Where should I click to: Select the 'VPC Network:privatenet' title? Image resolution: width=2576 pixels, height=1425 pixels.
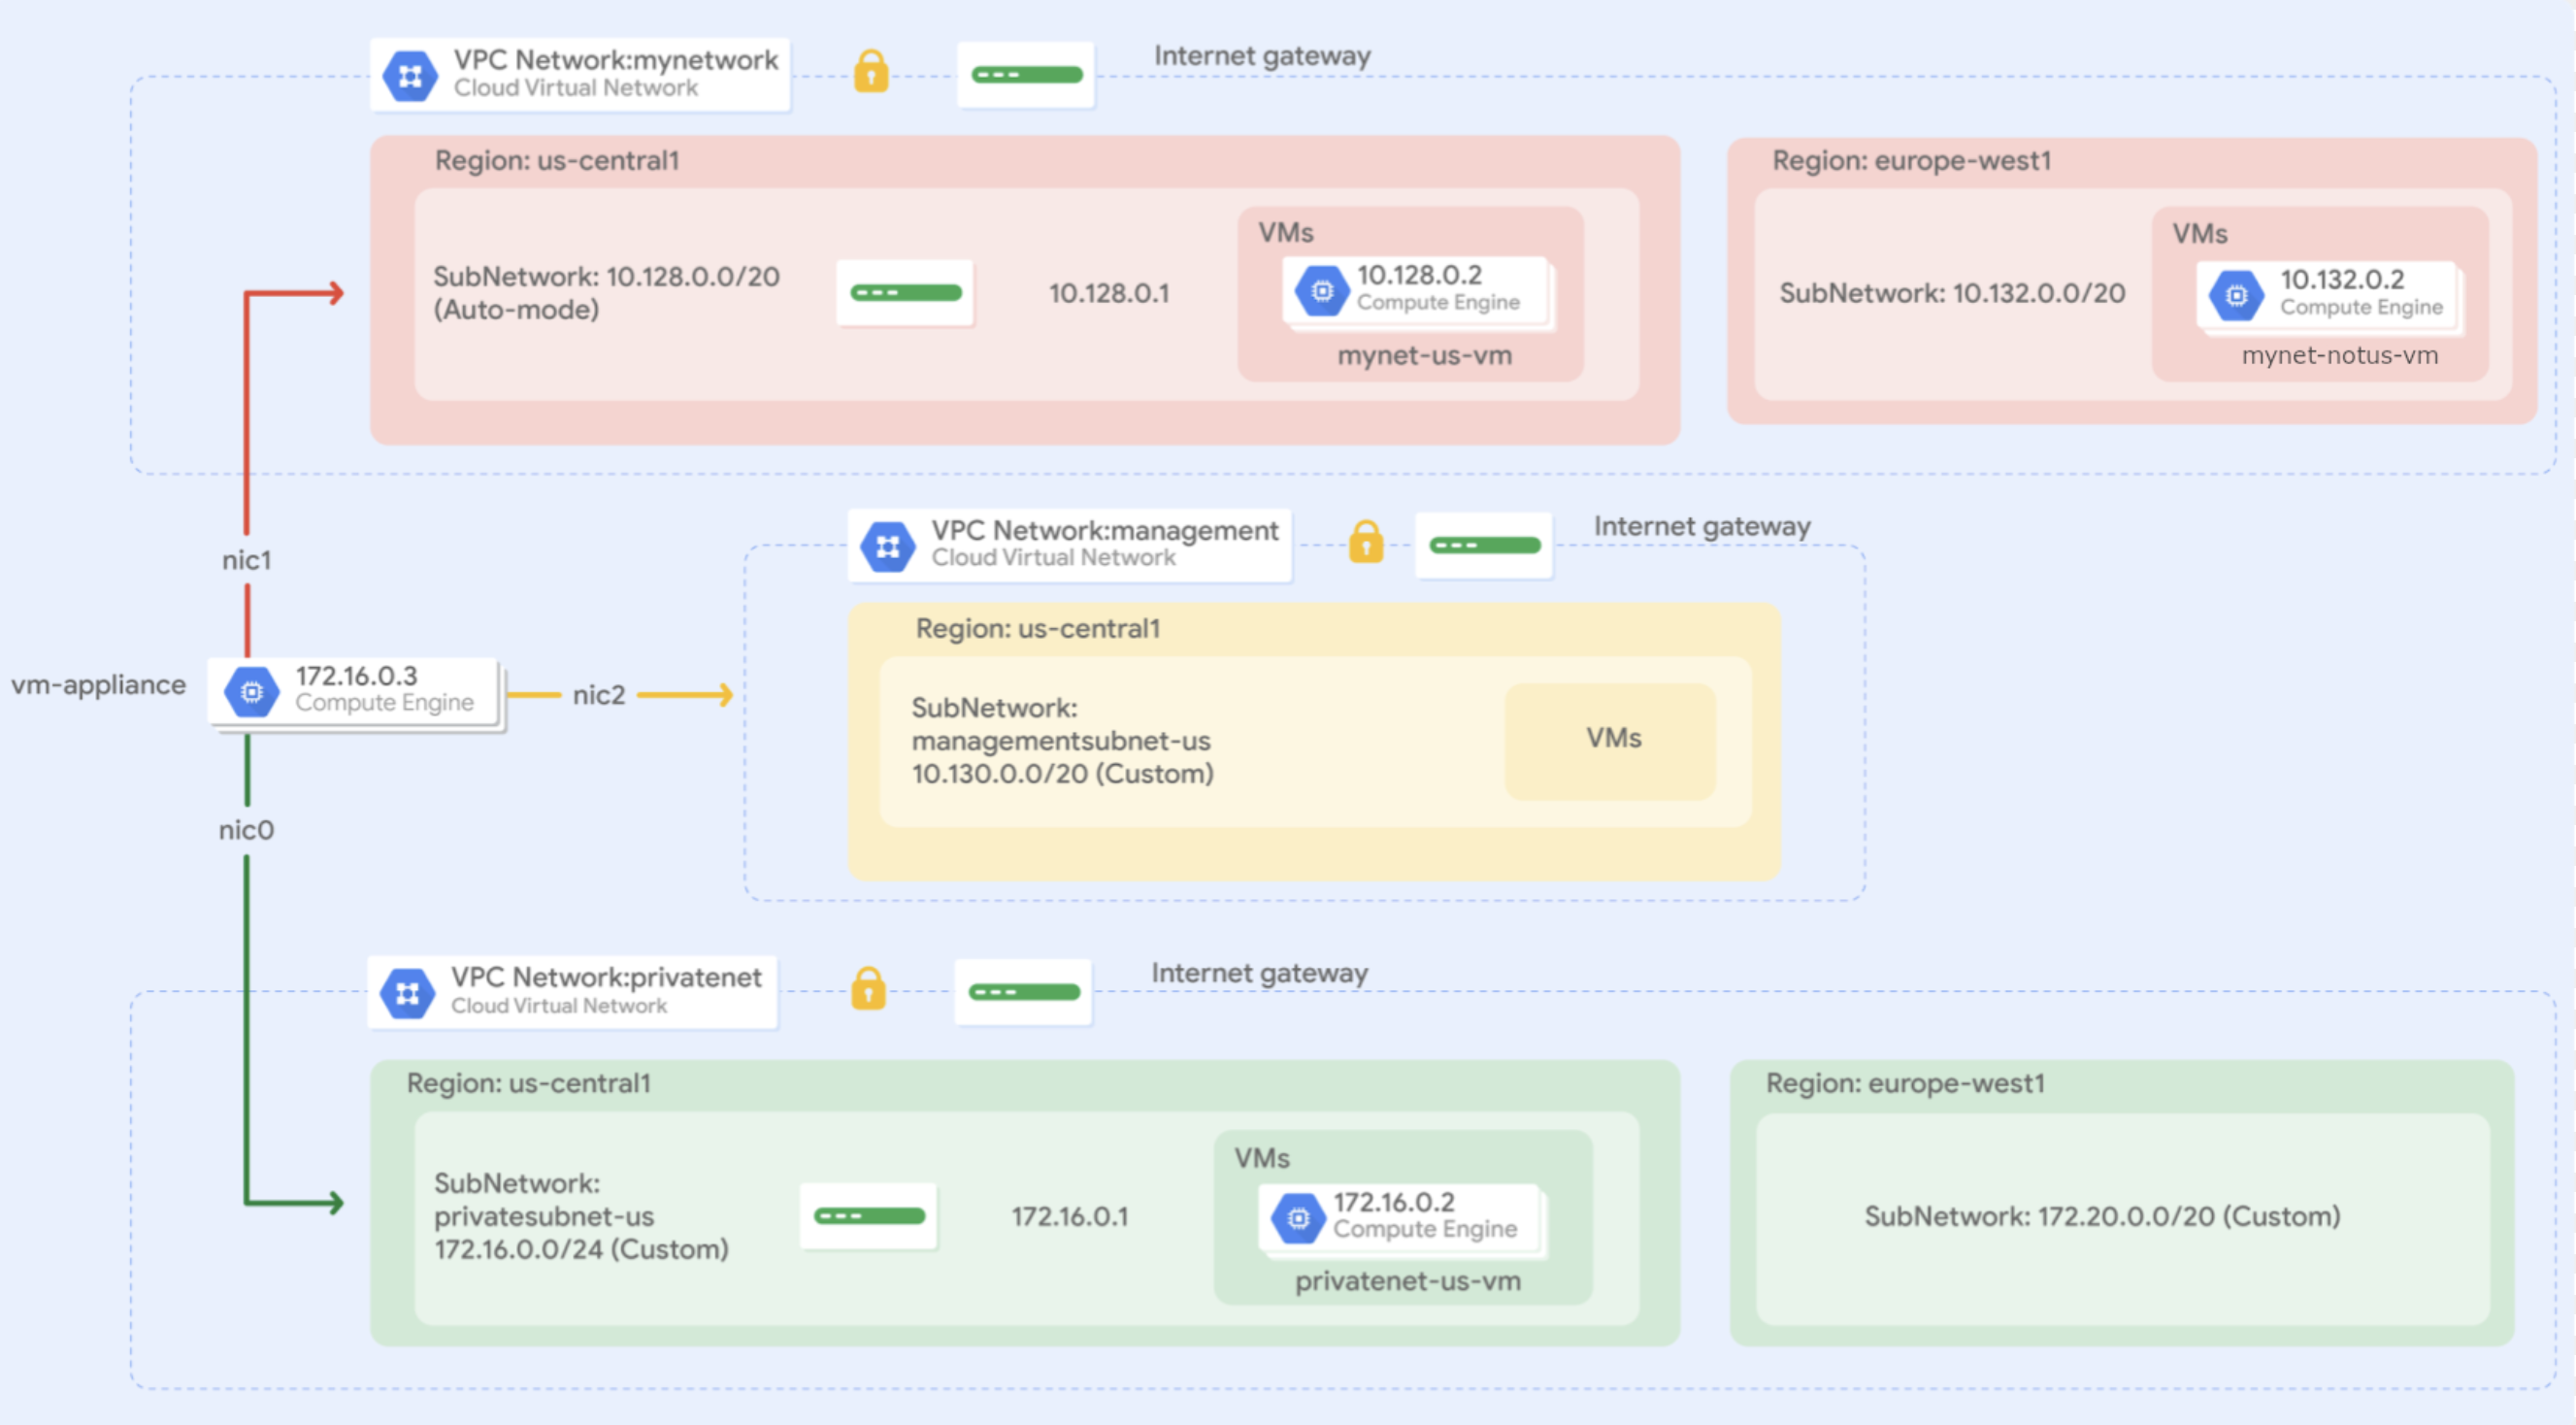click(x=606, y=977)
